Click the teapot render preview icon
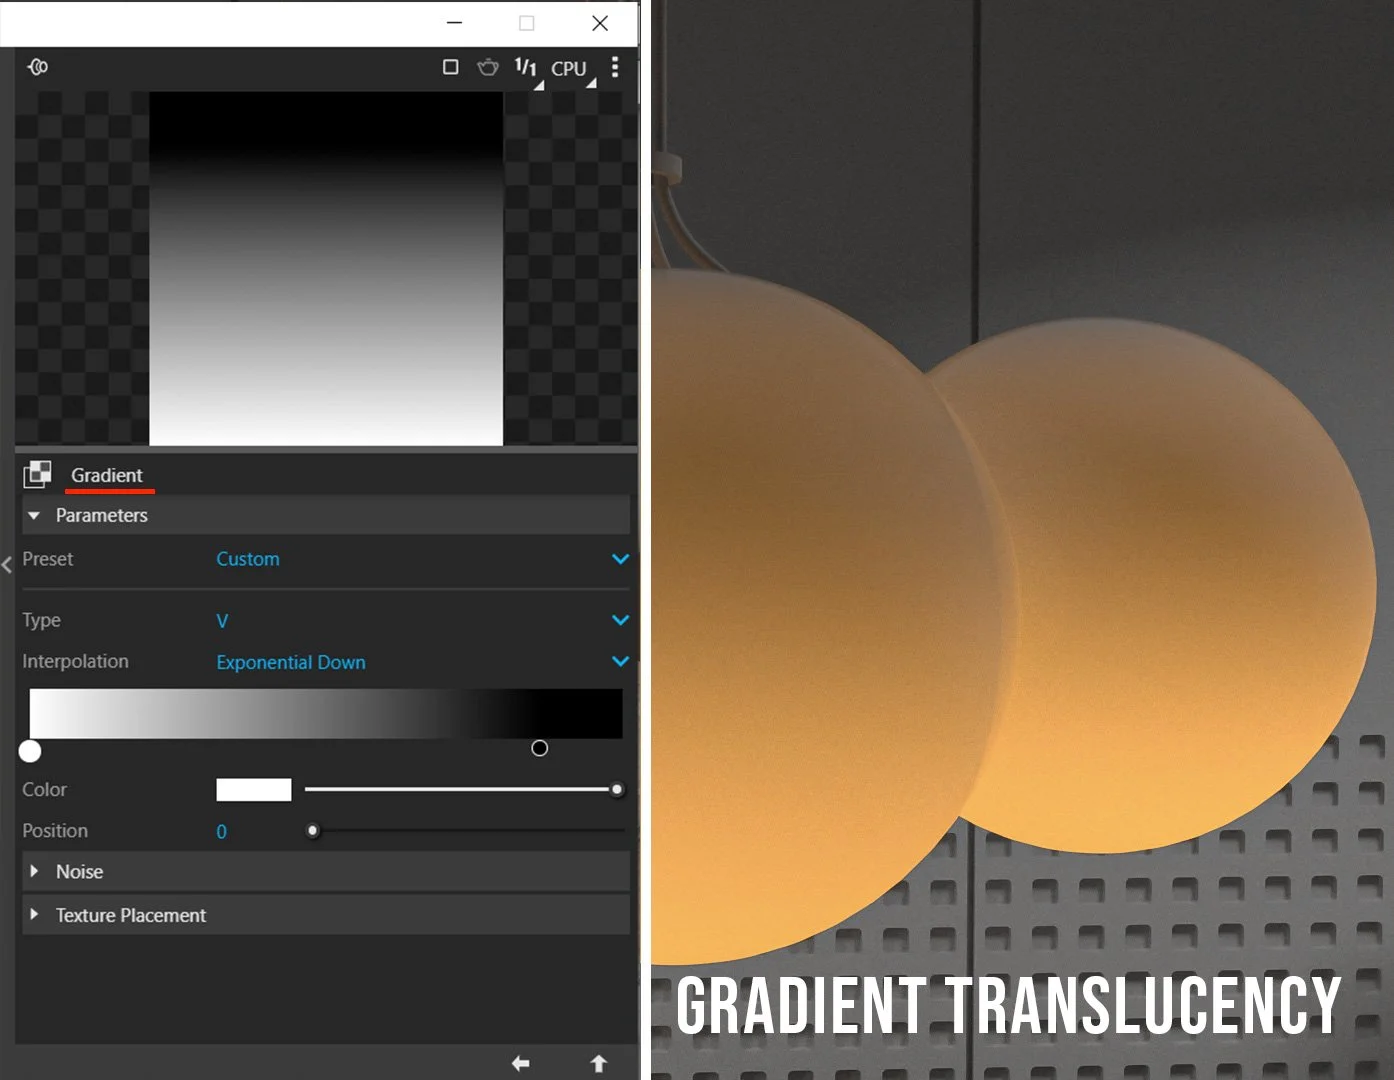The height and width of the screenshot is (1080, 1394). point(488,67)
